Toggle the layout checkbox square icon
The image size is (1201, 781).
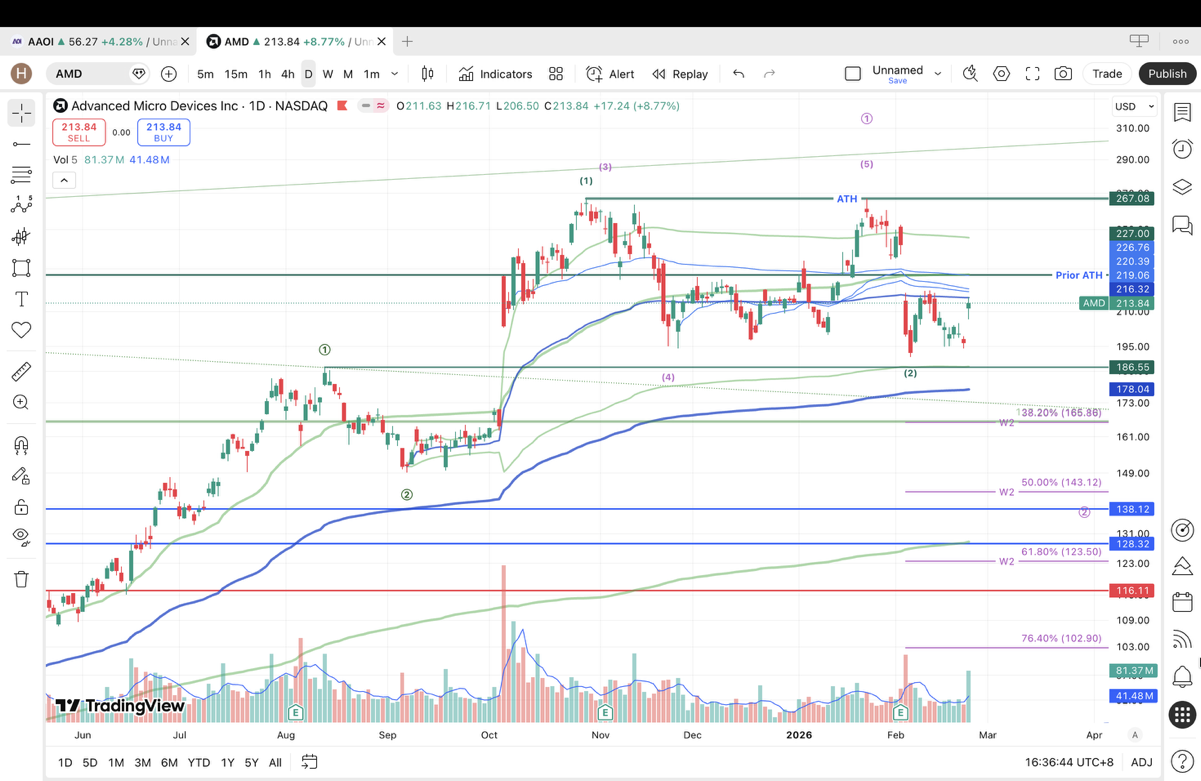coord(853,74)
